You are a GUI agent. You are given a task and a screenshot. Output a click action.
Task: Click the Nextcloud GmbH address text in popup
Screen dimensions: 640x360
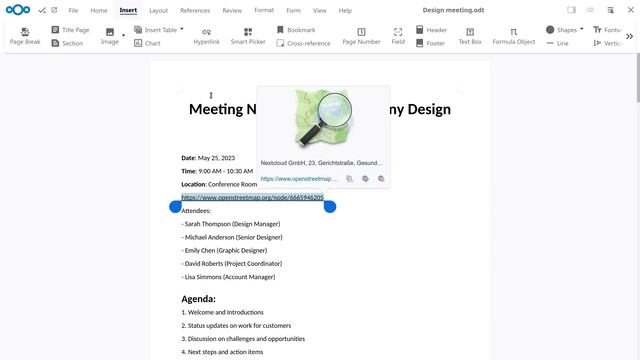click(322, 163)
